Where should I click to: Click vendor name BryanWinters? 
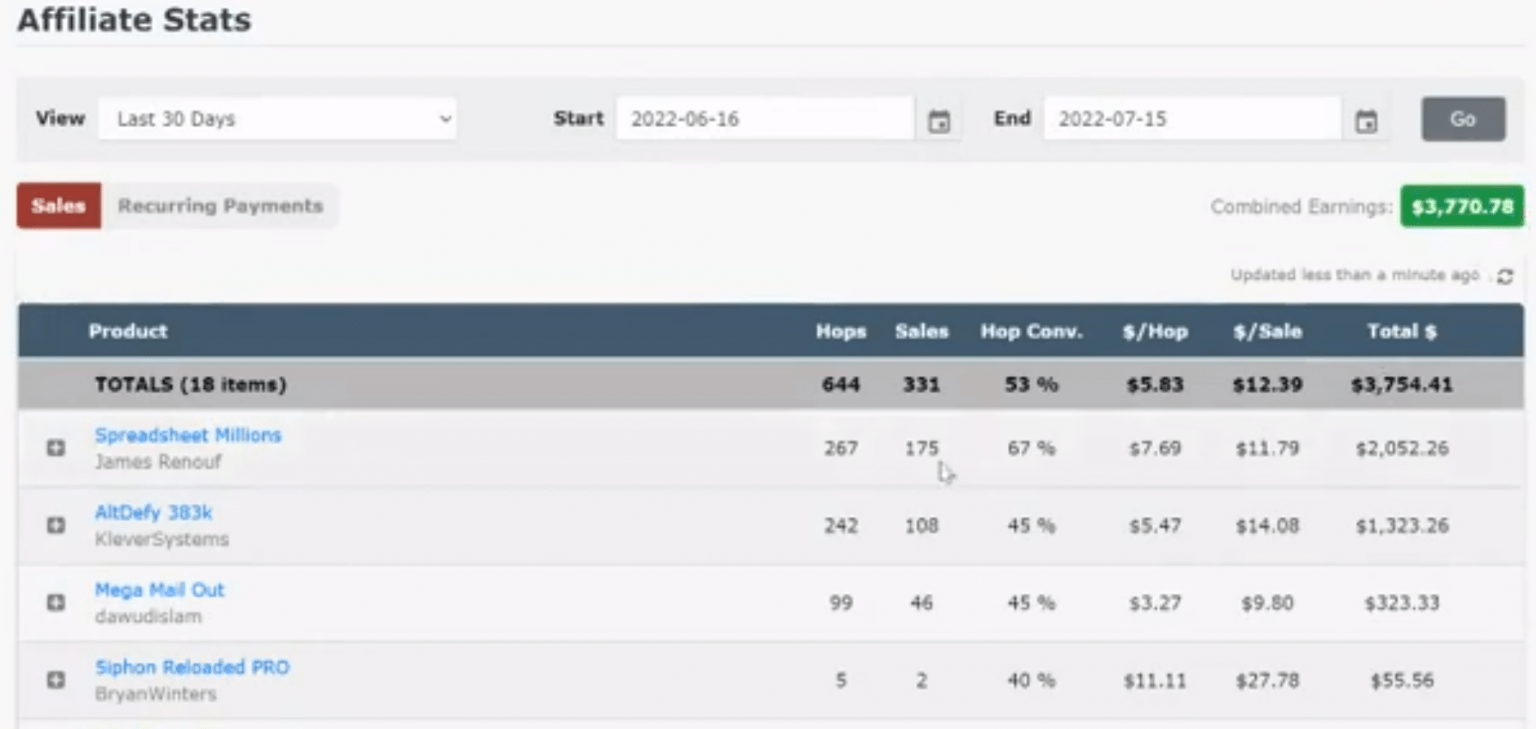click(x=155, y=693)
